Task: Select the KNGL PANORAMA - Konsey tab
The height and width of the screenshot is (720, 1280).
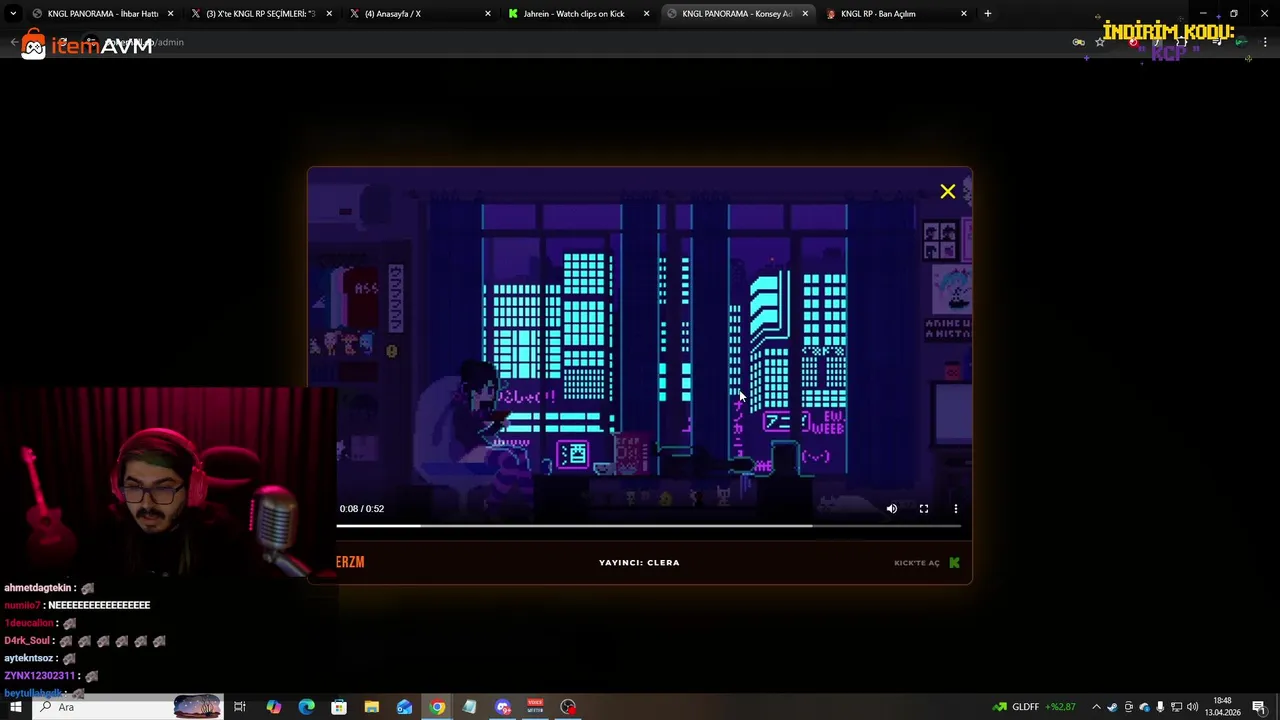Action: [736, 14]
